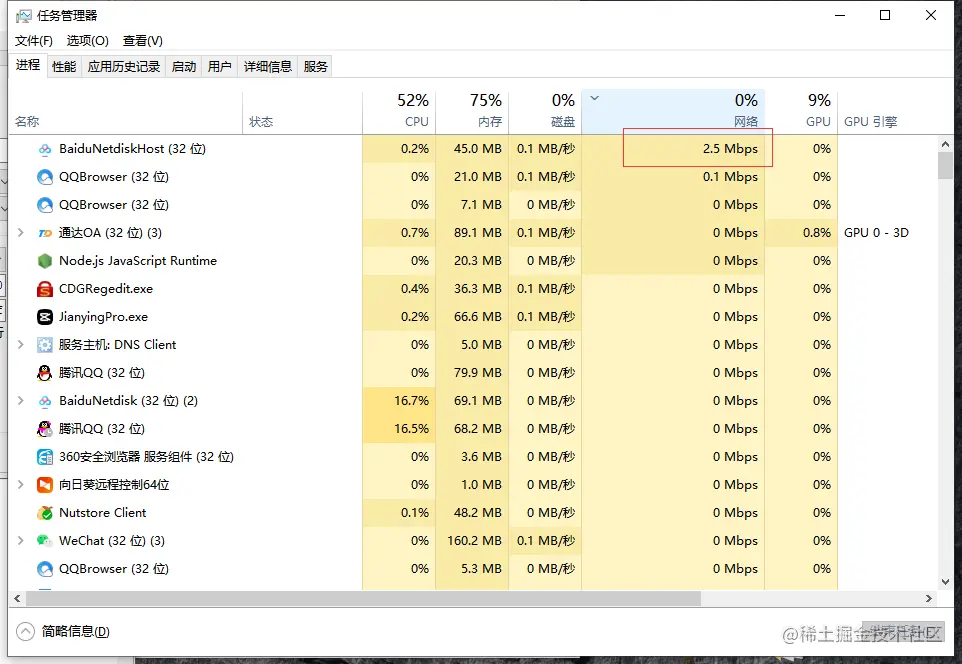Maximize the Task Manager window
This screenshot has height=664, width=962.
[885, 15]
